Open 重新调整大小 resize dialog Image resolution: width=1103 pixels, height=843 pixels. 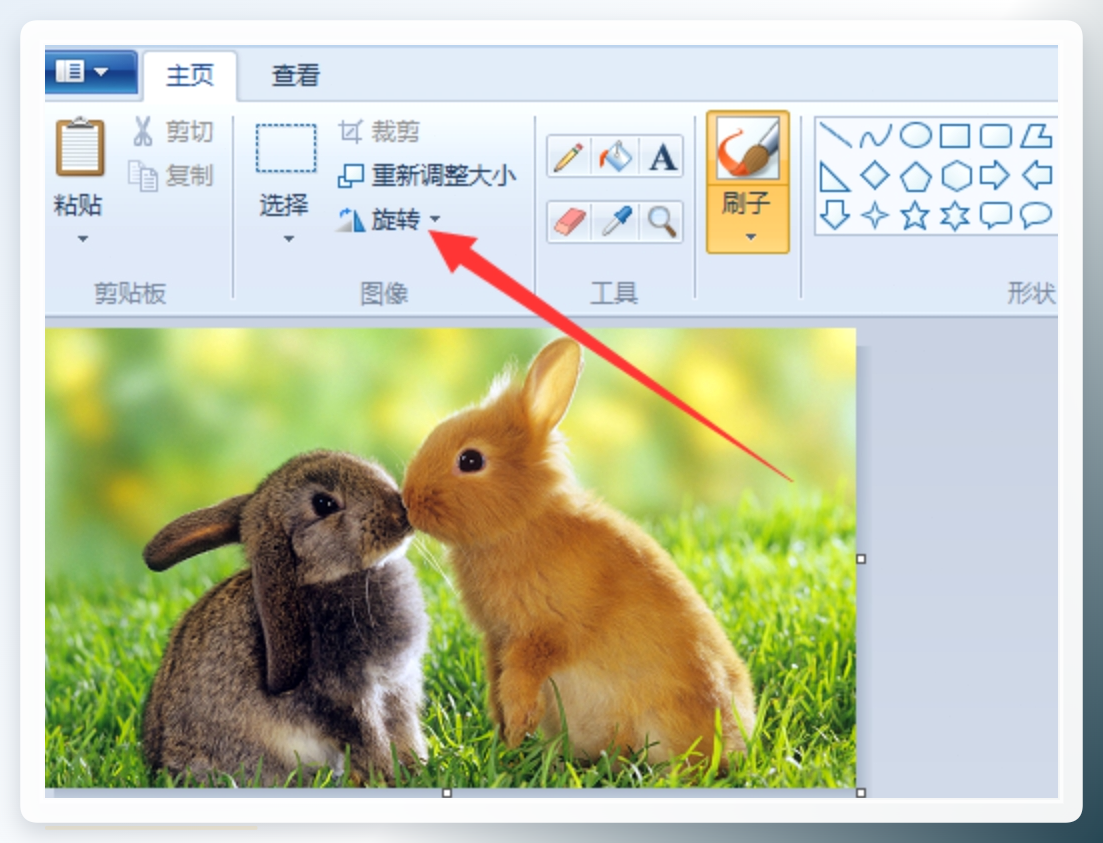(x=427, y=175)
